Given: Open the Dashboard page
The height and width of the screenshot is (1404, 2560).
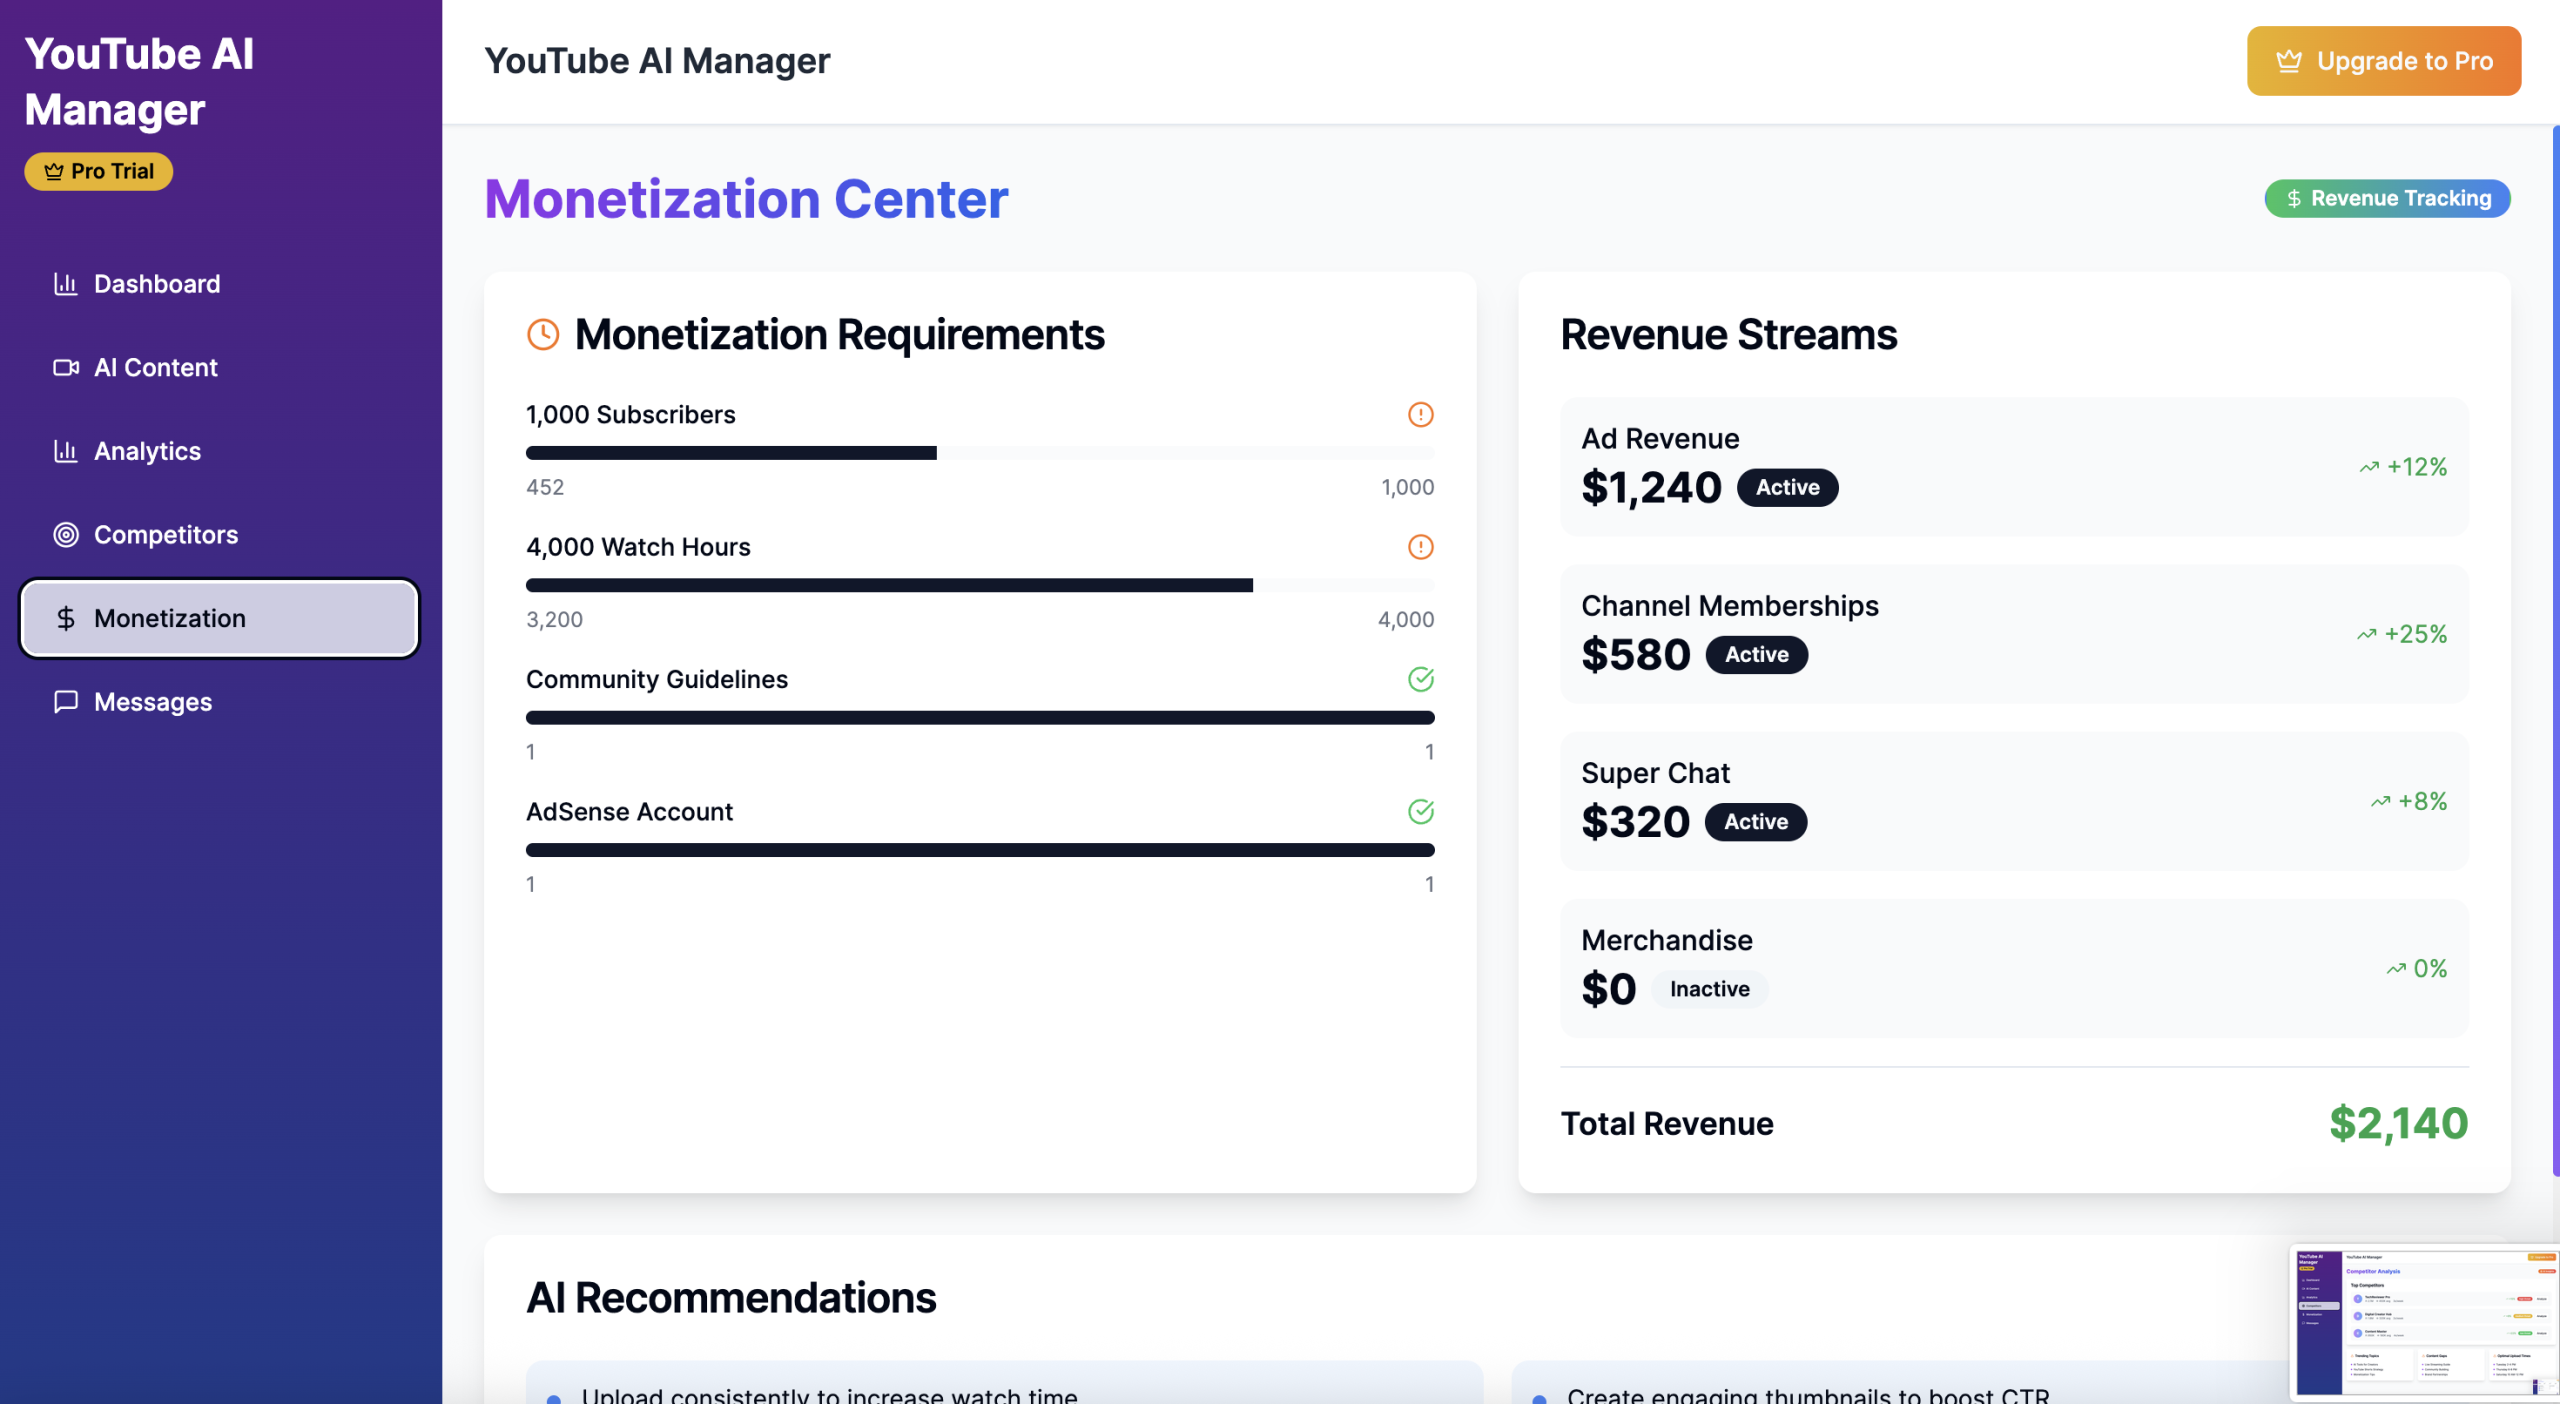Looking at the screenshot, I should 219,284.
